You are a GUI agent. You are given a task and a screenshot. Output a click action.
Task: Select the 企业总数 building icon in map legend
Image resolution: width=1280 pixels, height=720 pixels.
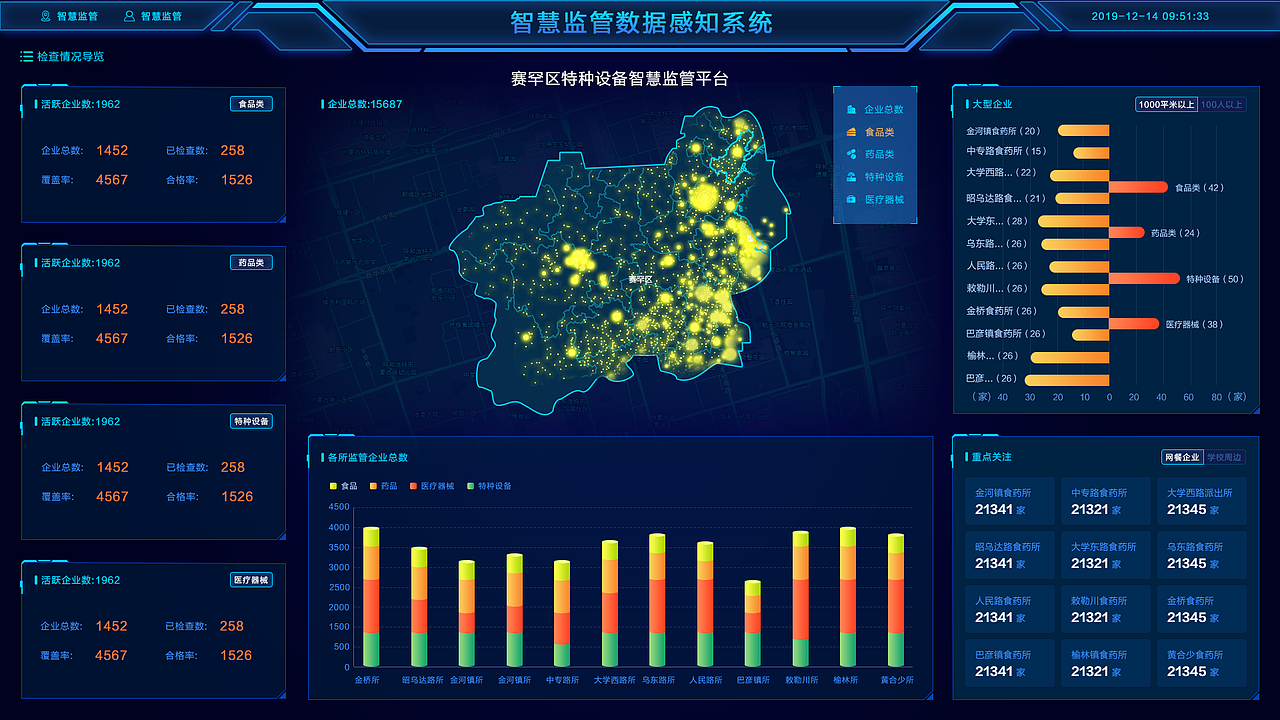coord(851,110)
